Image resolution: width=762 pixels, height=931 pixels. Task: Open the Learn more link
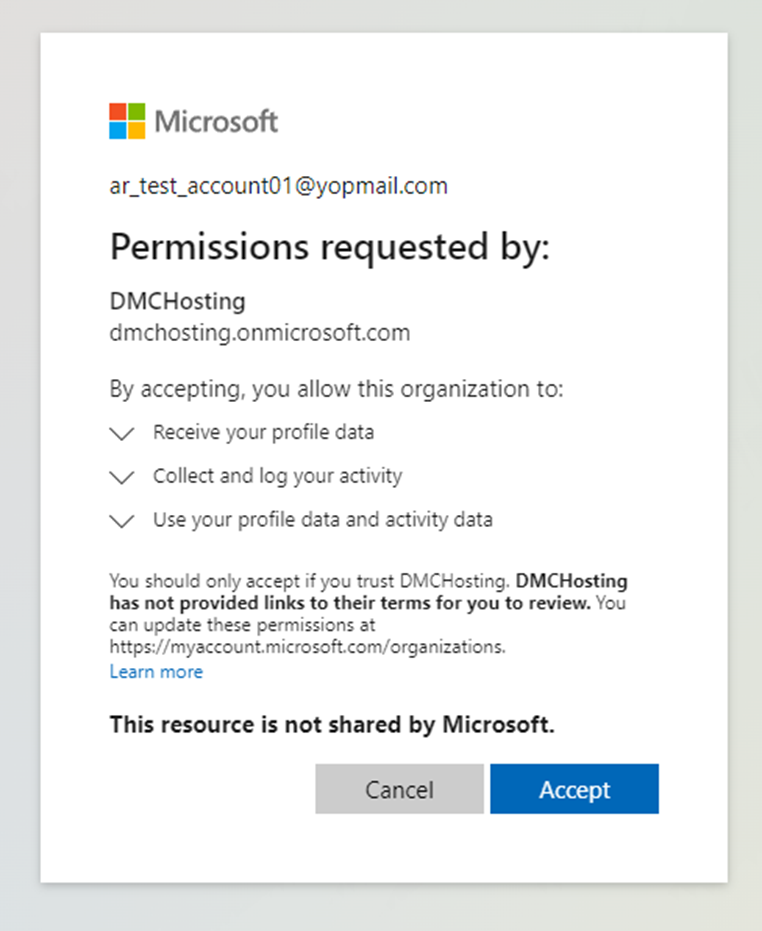point(156,672)
